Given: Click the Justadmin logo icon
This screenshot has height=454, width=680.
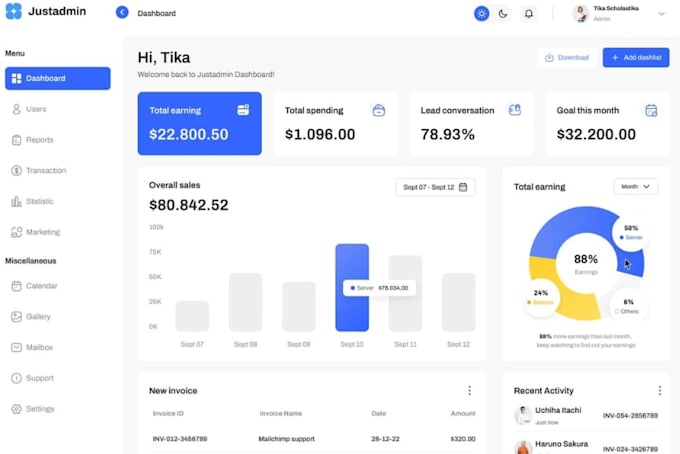Looking at the screenshot, I should 13,11.
